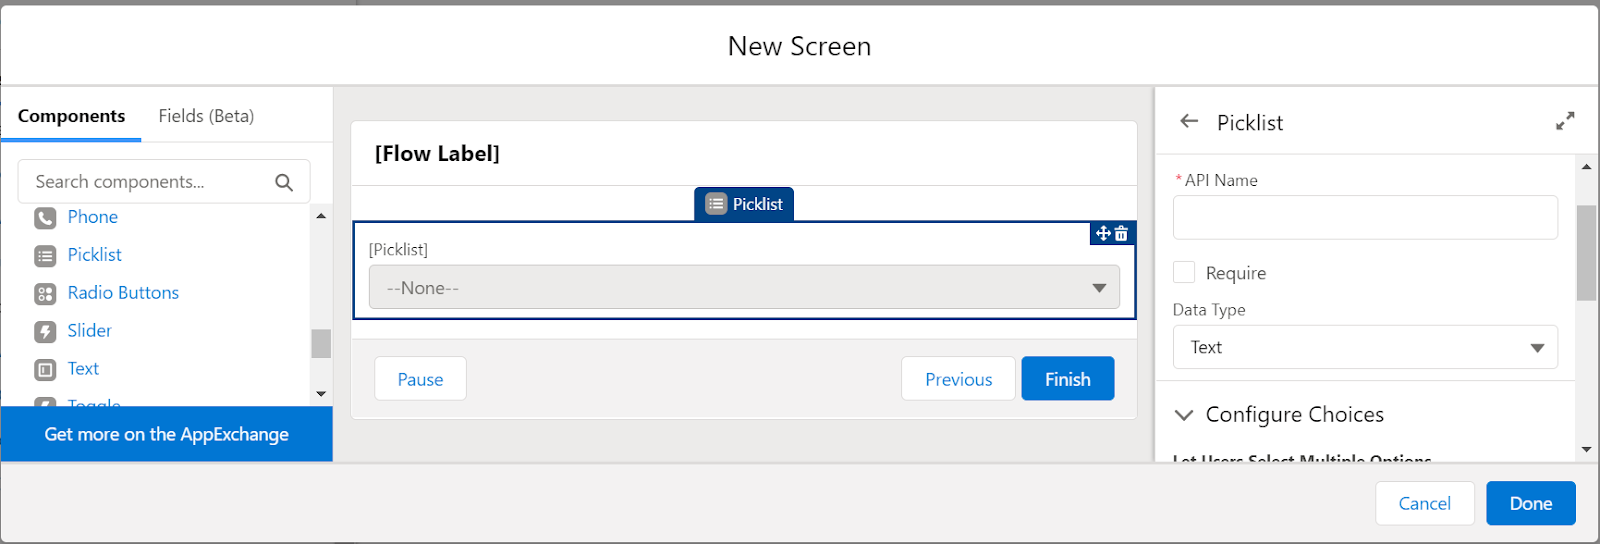1600x544 pixels.
Task: Select the Components tab
Action: (x=72, y=116)
